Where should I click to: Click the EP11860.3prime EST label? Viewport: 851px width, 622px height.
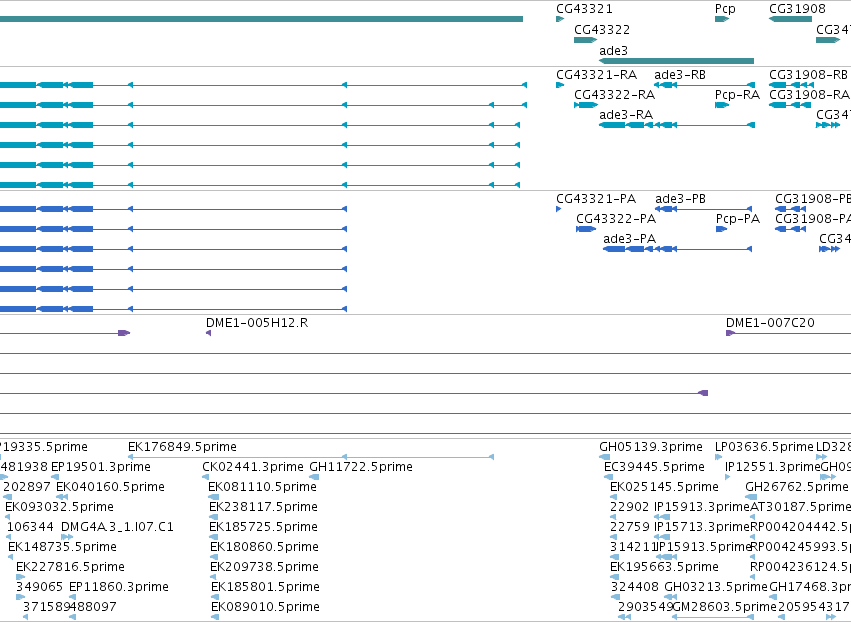tap(119, 587)
